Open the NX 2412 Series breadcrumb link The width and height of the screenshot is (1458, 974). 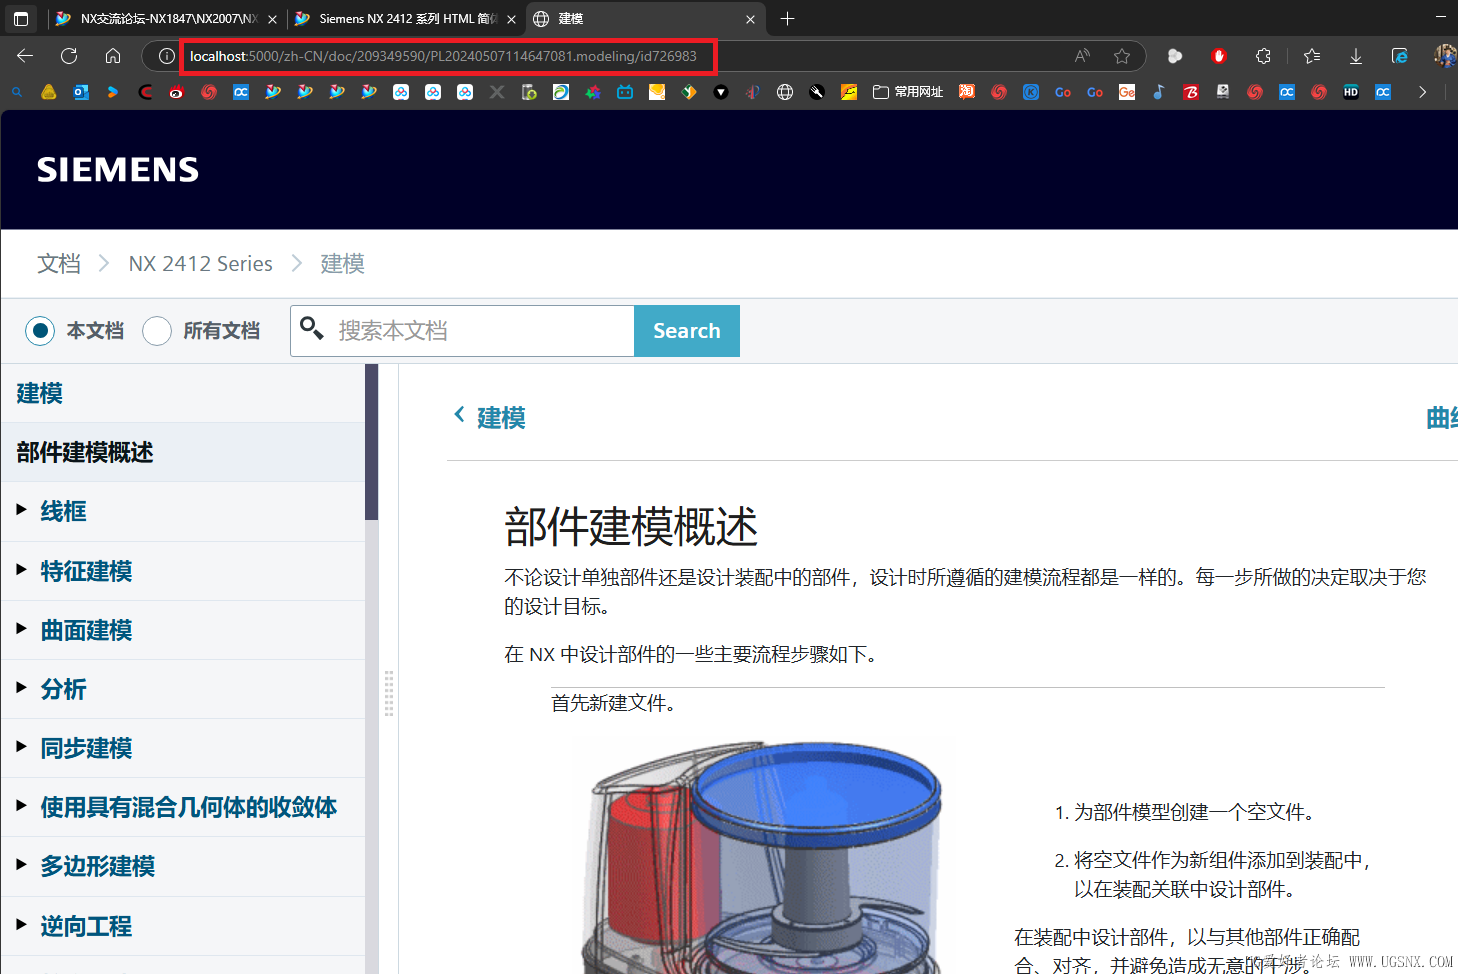200,264
